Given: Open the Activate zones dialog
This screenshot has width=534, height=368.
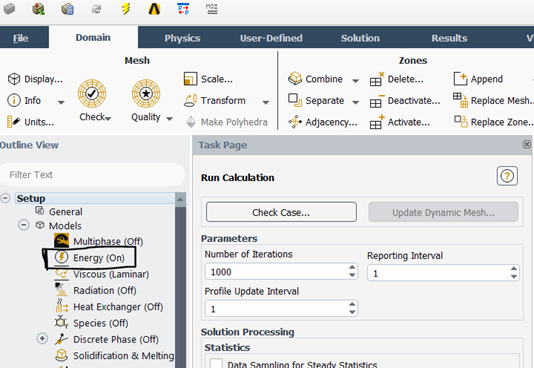Looking at the screenshot, I should coord(400,122).
